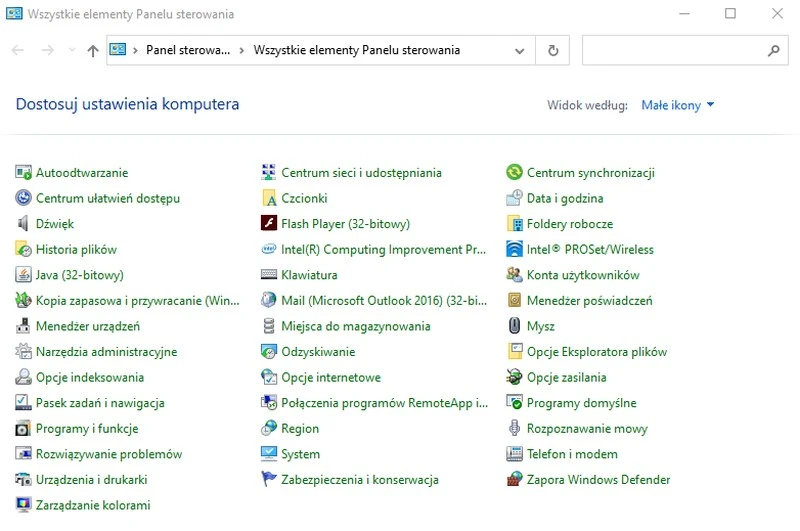800x531 pixels.
Task: Open the Klawiatura keyboard icon
Action: click(268, 275)
